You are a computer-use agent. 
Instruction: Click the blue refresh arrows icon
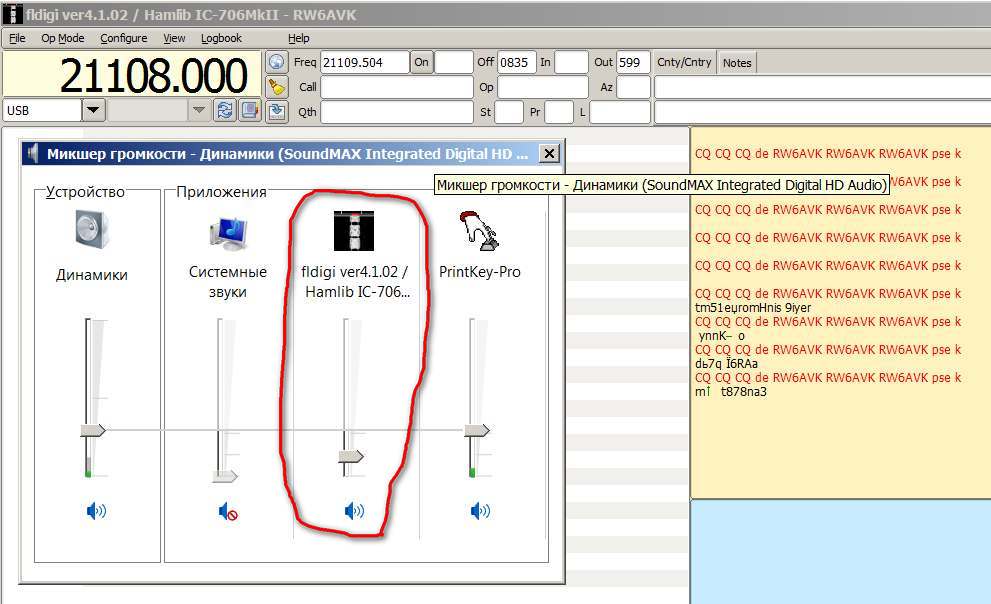(x=225, y=110)
